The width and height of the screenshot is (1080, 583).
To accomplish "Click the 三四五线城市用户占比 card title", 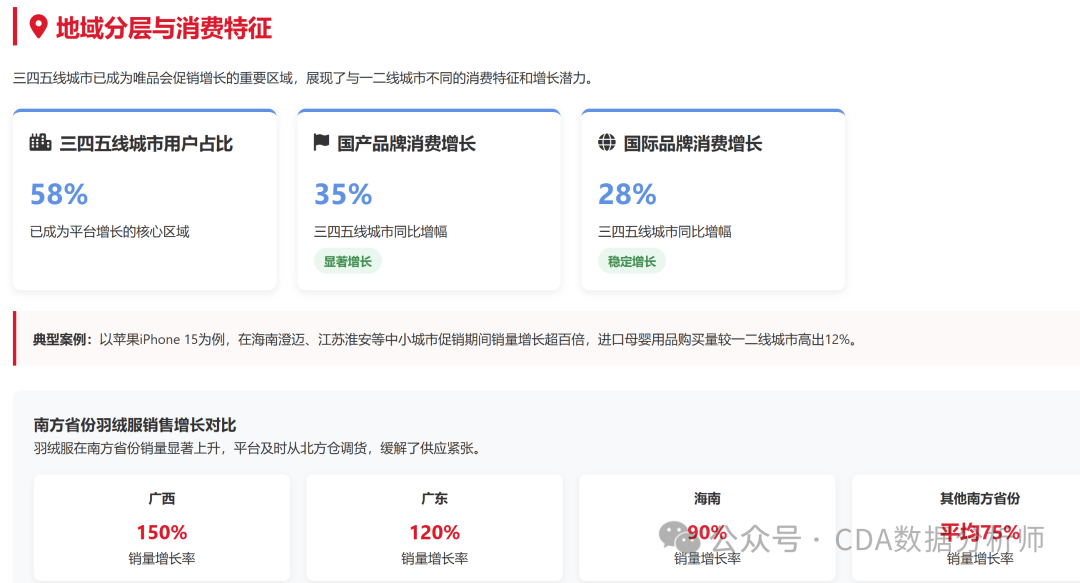I will click(x=146, y=144).
